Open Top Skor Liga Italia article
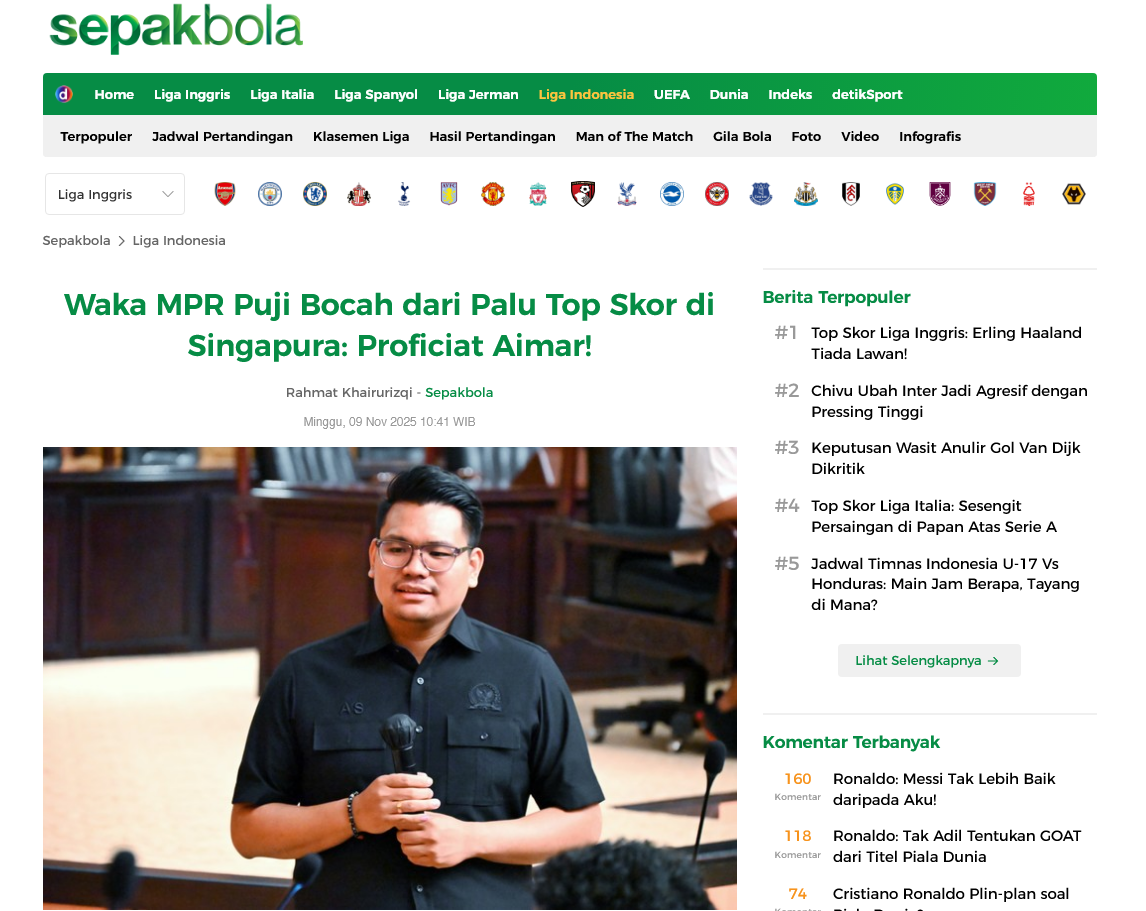 pos(933,516)
